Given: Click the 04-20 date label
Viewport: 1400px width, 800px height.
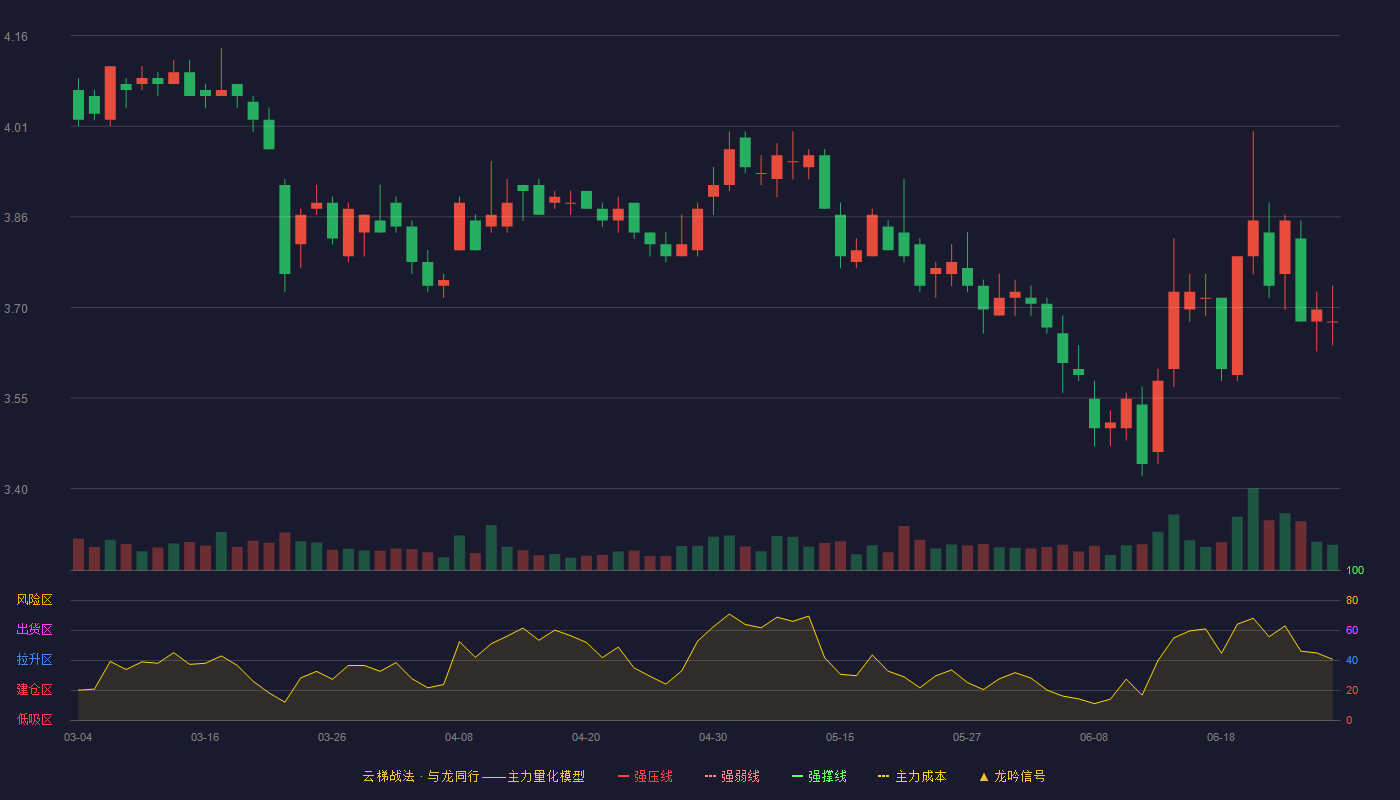Looking at the screenshot, I should (586, 737).
